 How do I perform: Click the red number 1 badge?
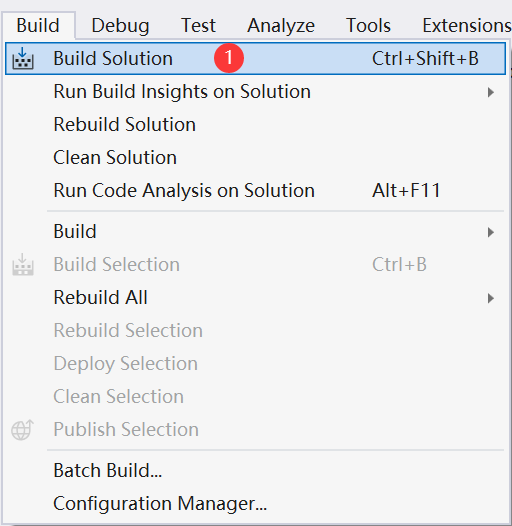tap(229, 58)
